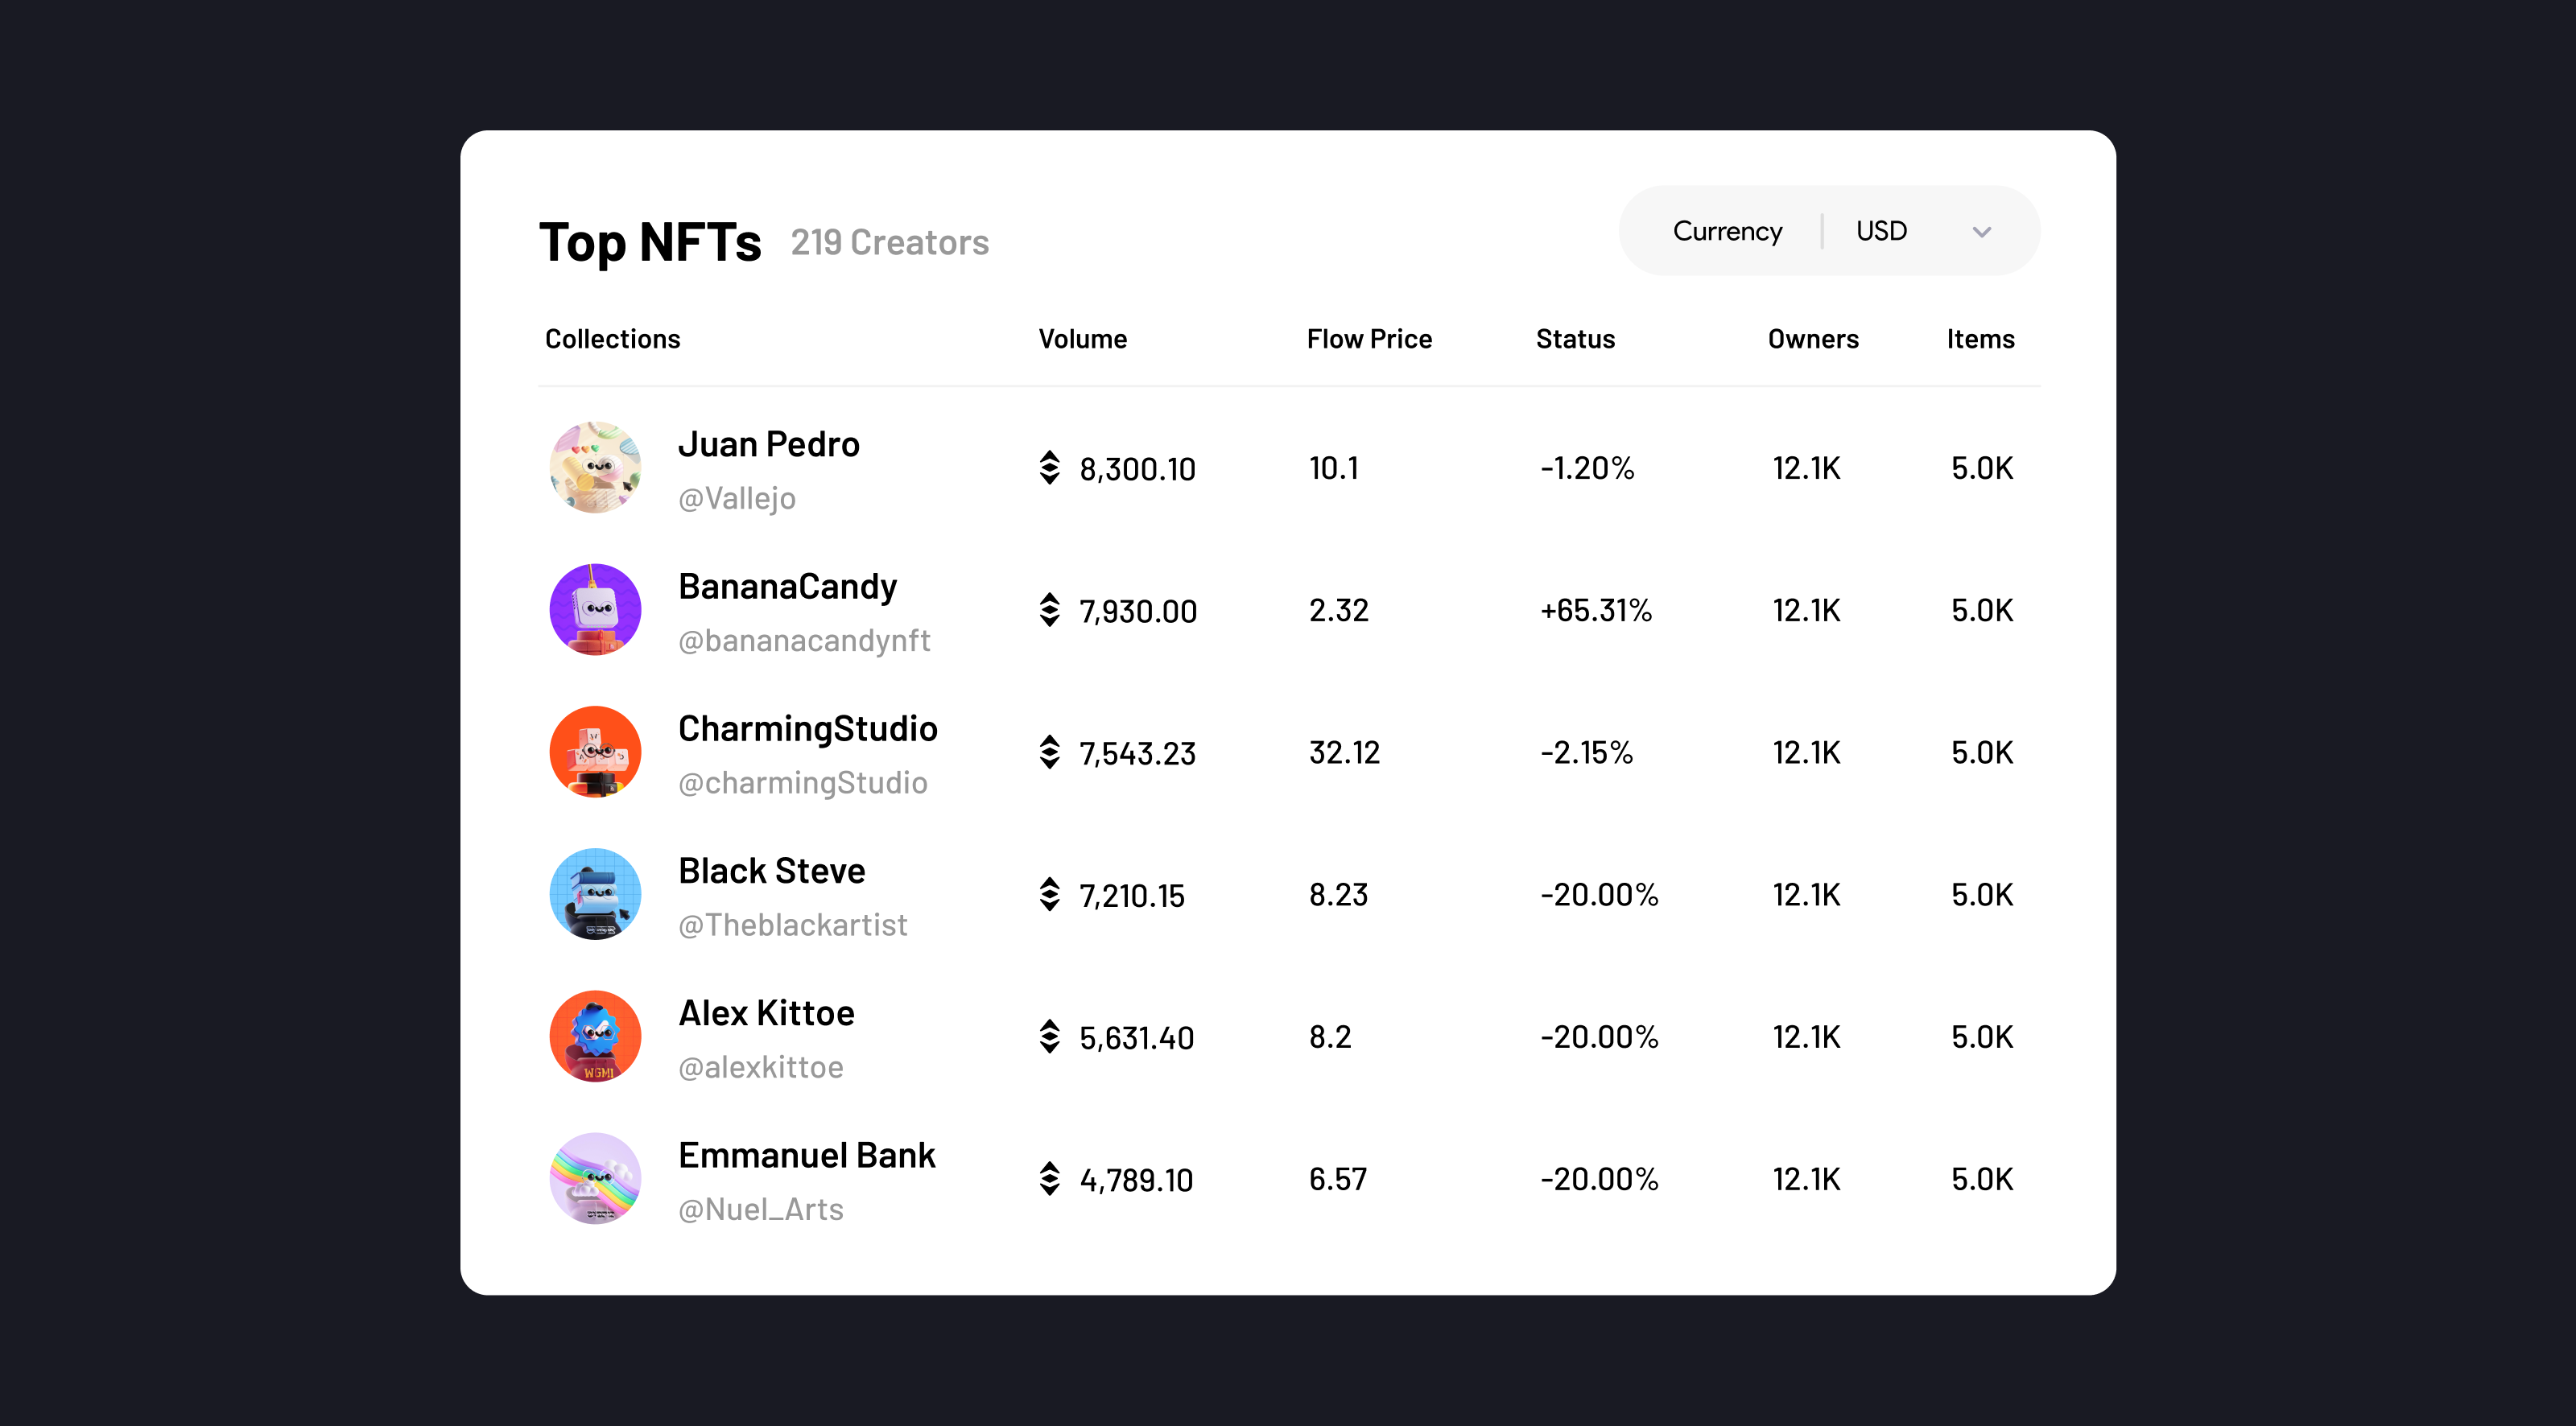Image resolution: width=2576 pixels, height=1426 pixels.
Task: Click the 219 Creators counter
Action: (889, 242)
